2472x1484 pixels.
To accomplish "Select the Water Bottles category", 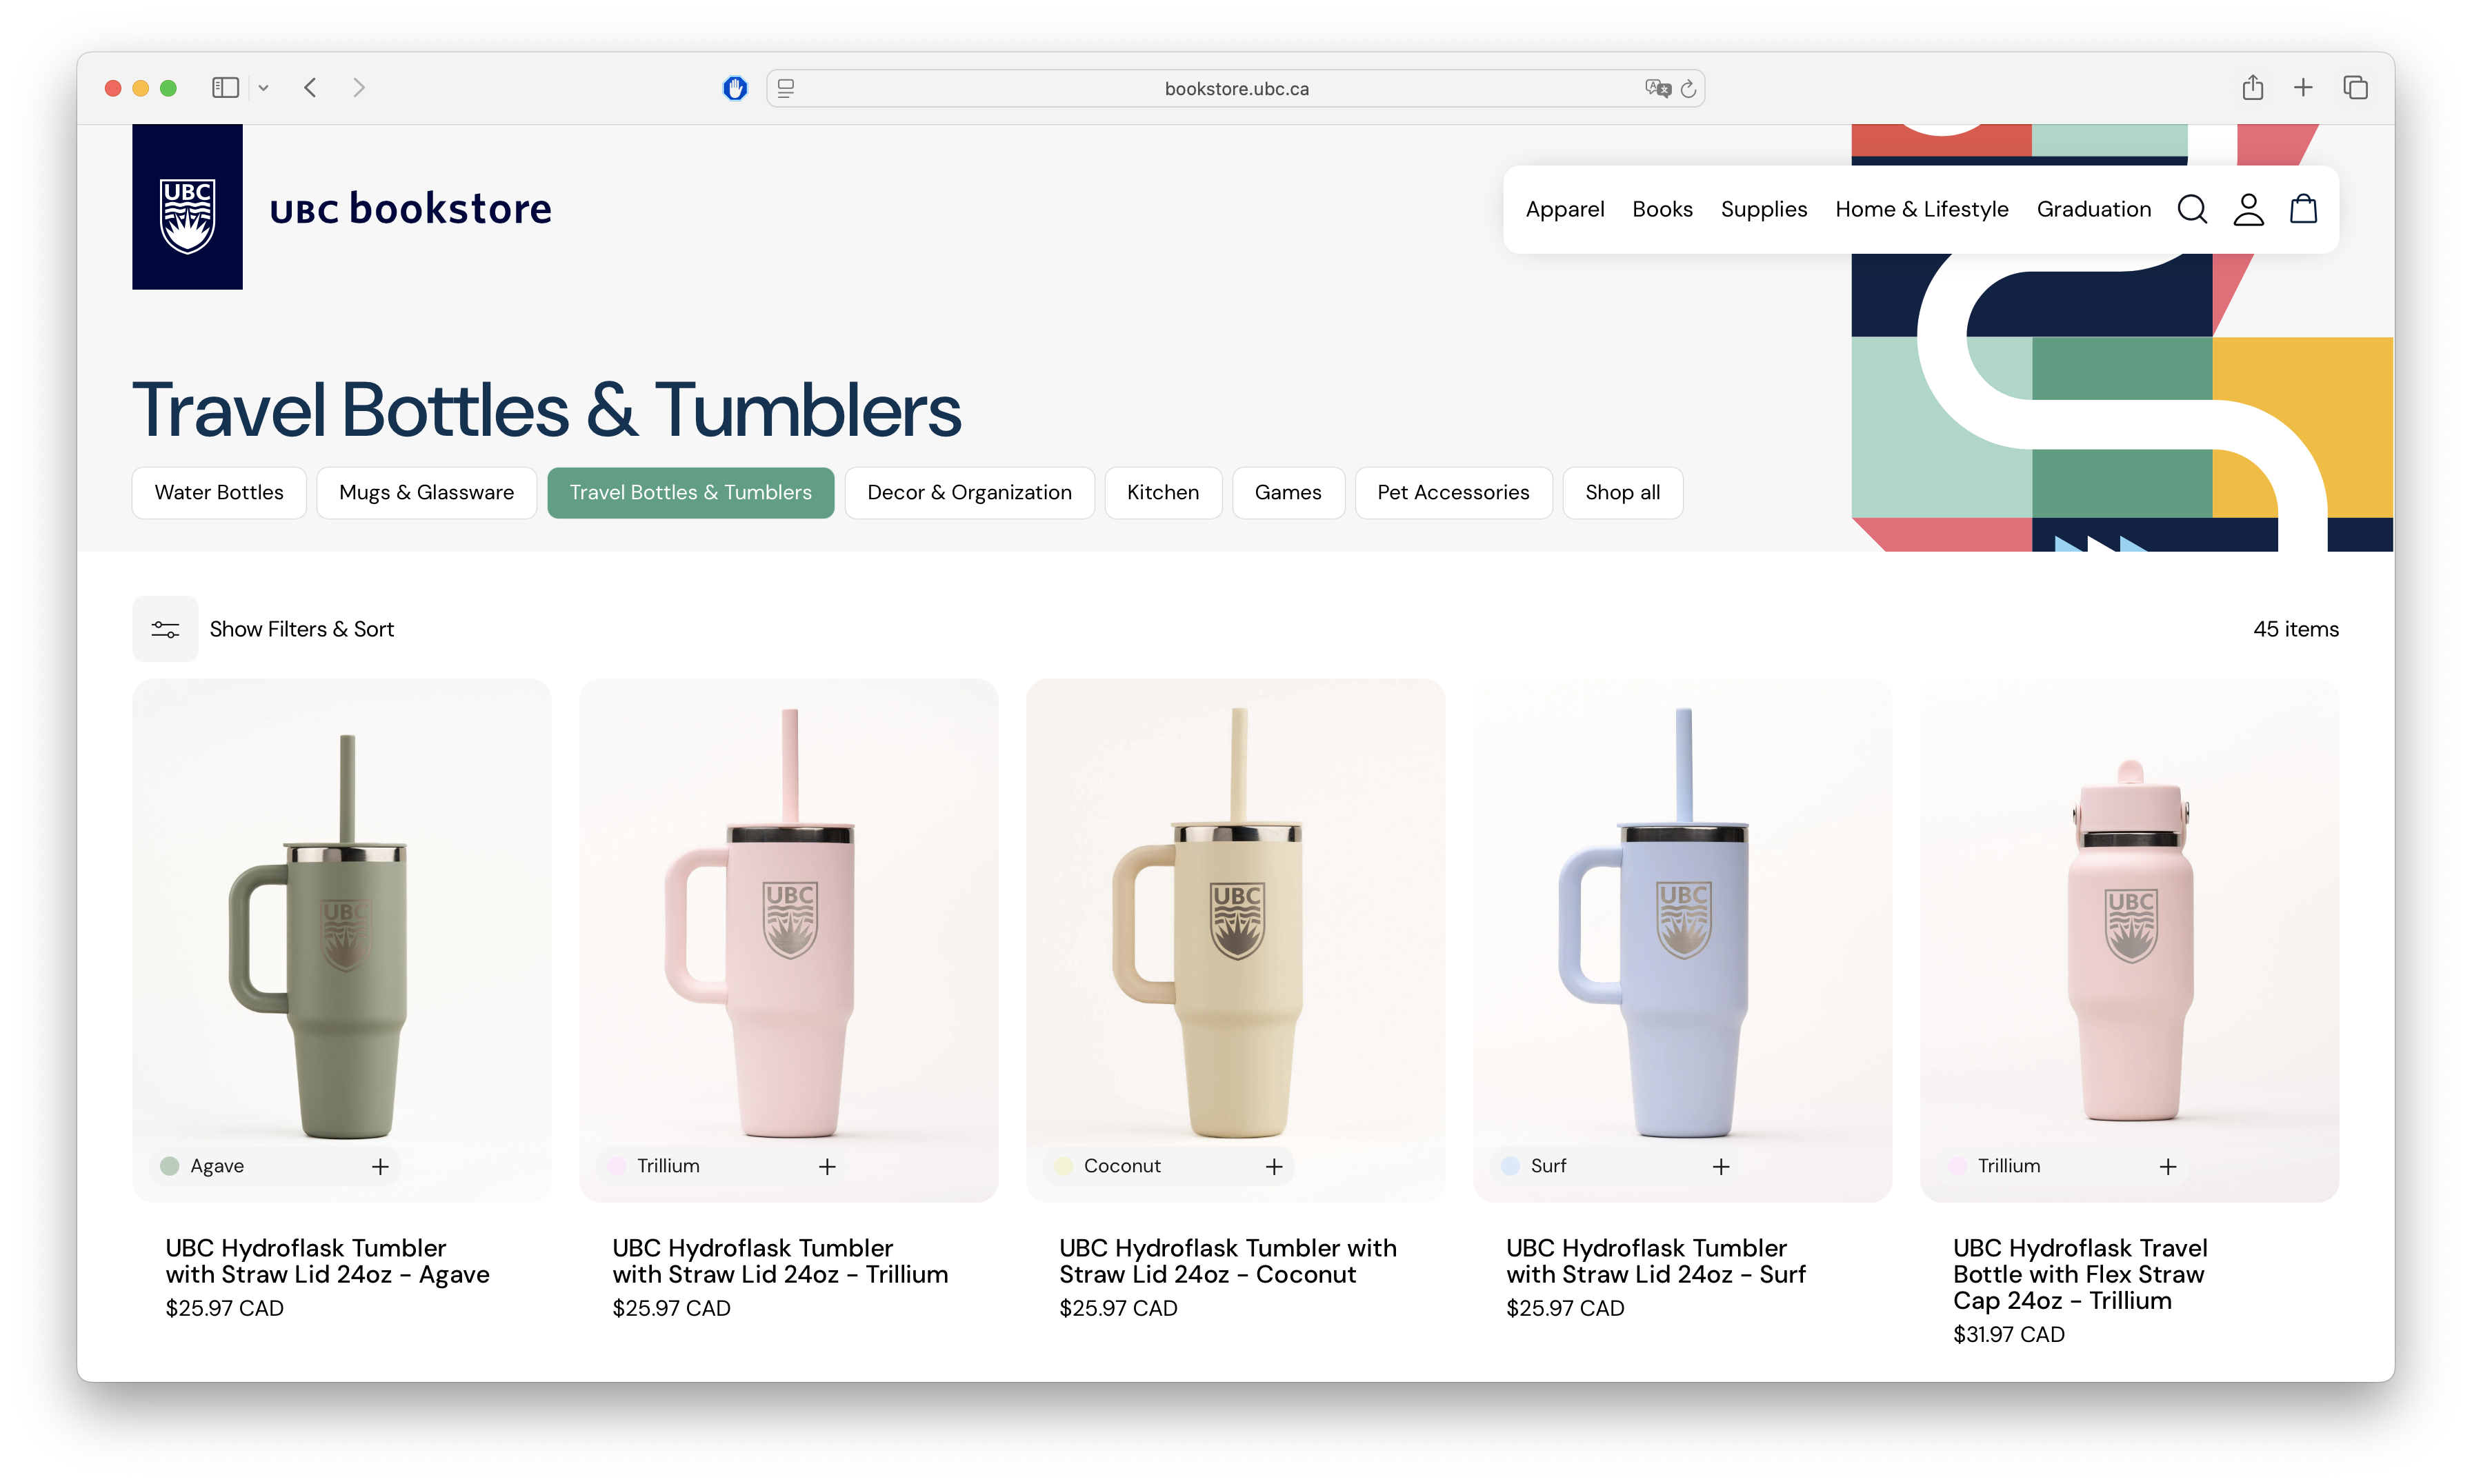I will pyautogui.click(x=219, y=492).
